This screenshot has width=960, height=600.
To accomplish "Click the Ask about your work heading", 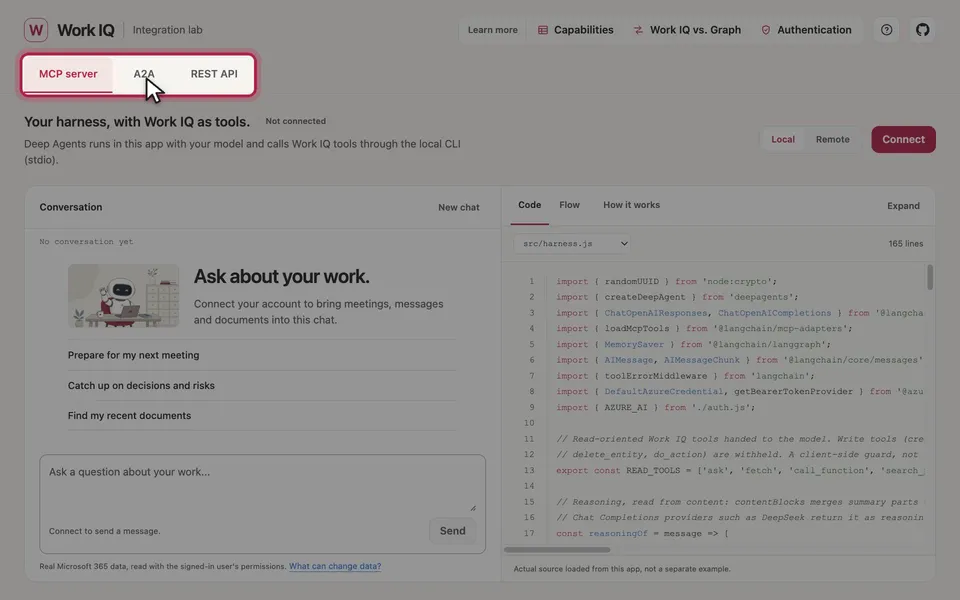I will [282, 277].
